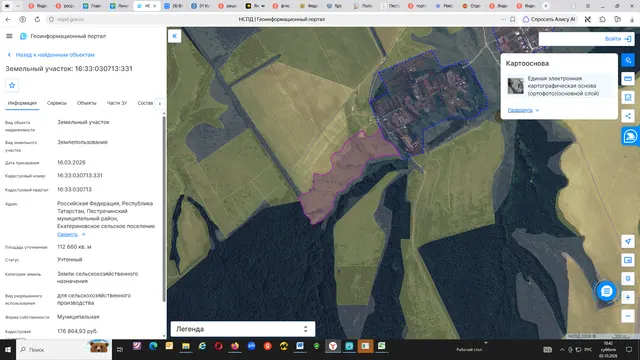
Task: Open a new browser tab with plus
Action: click(x=546, y=6)
